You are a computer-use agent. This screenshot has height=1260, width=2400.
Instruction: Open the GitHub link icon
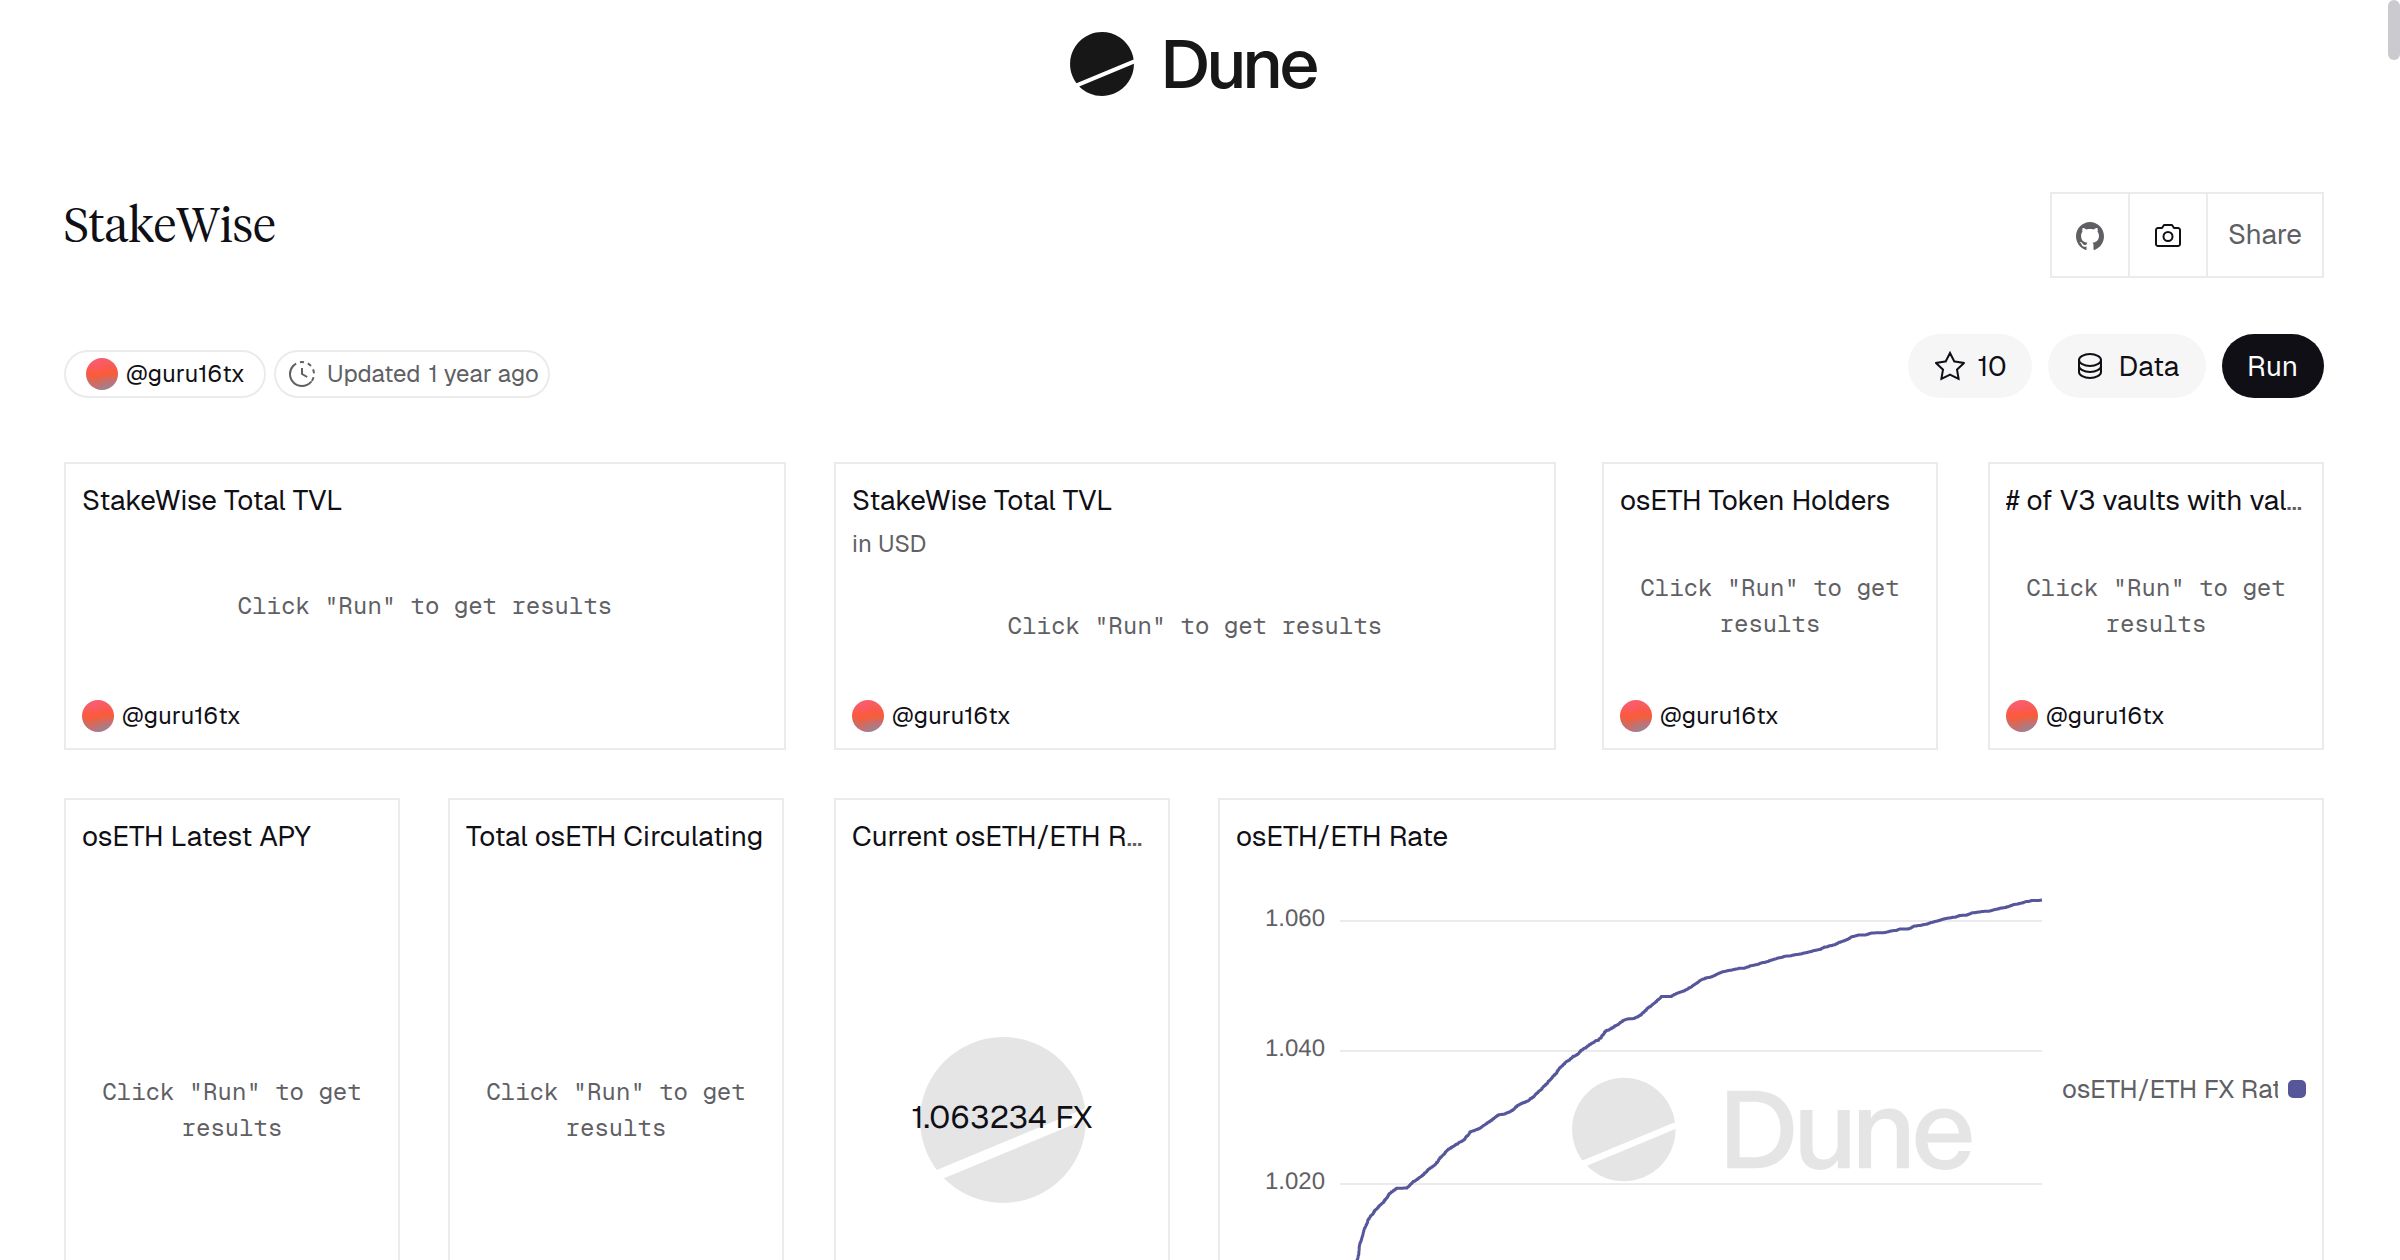[x=2089, y=235]
